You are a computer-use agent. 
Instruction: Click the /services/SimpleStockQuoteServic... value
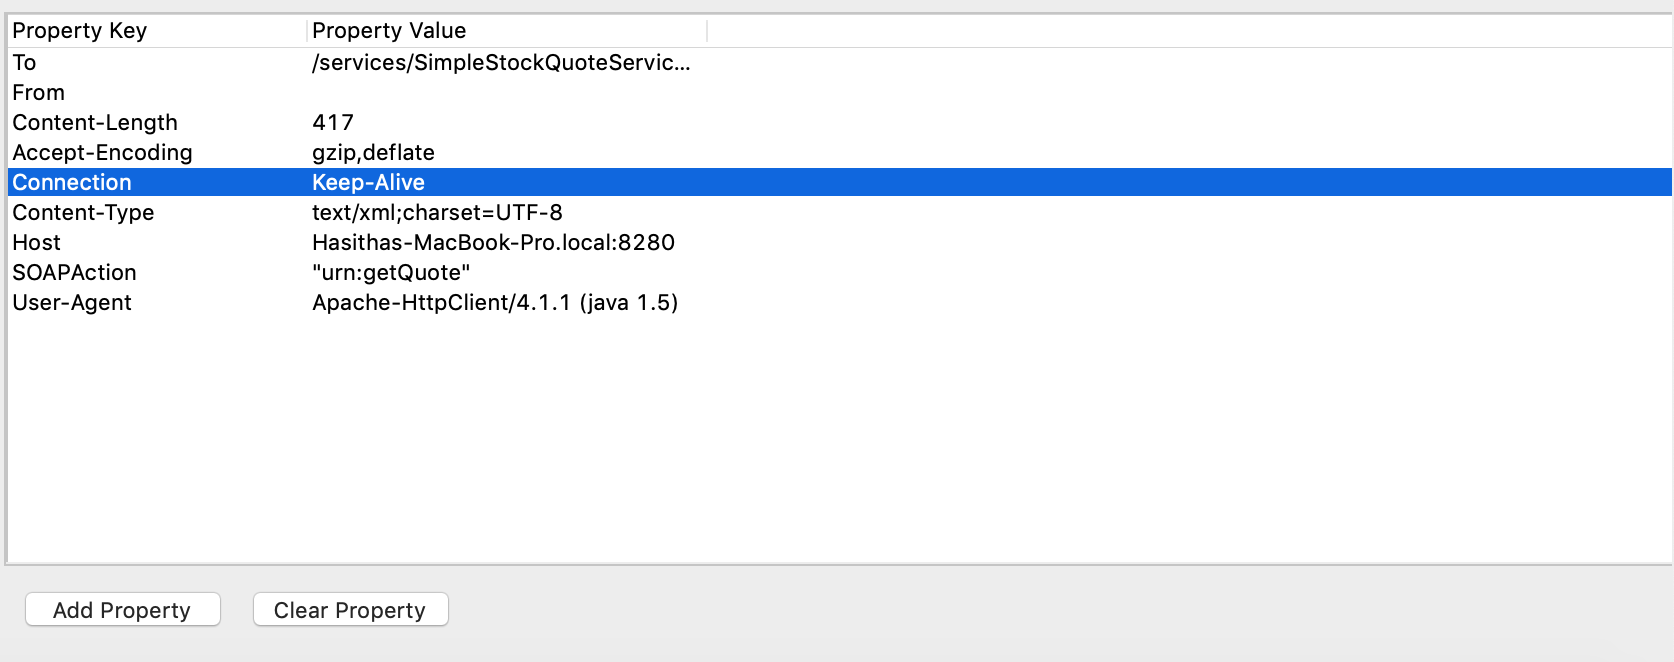point(501,63)
